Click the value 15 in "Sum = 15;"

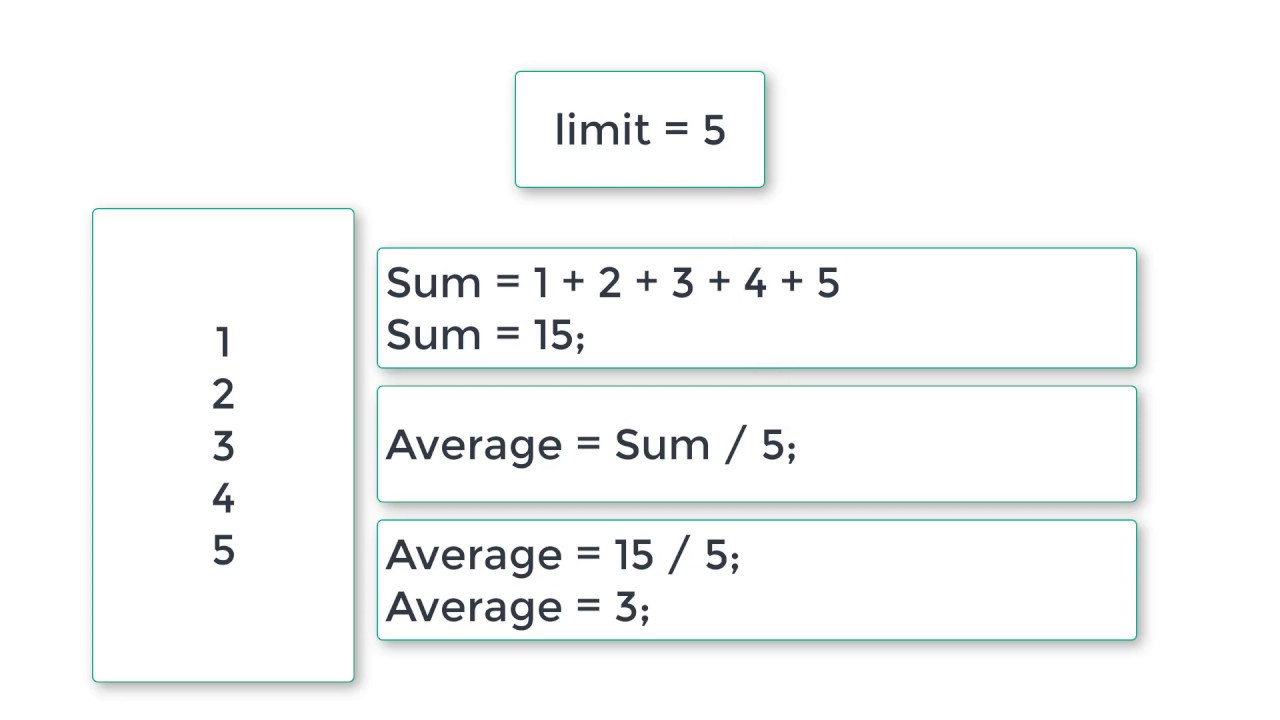[552, 335]
